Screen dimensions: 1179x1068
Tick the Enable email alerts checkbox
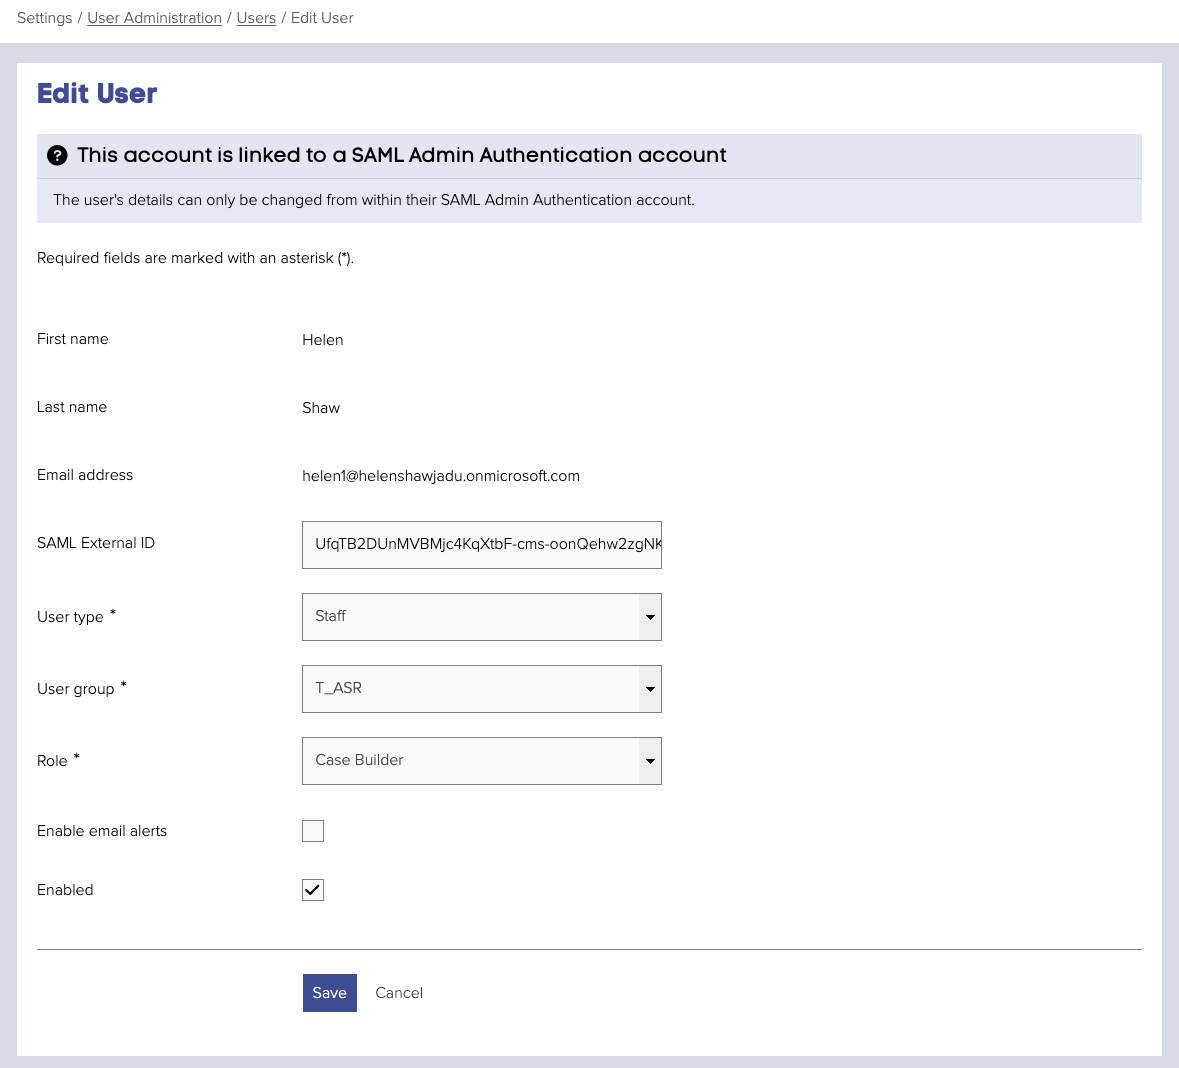313,831
